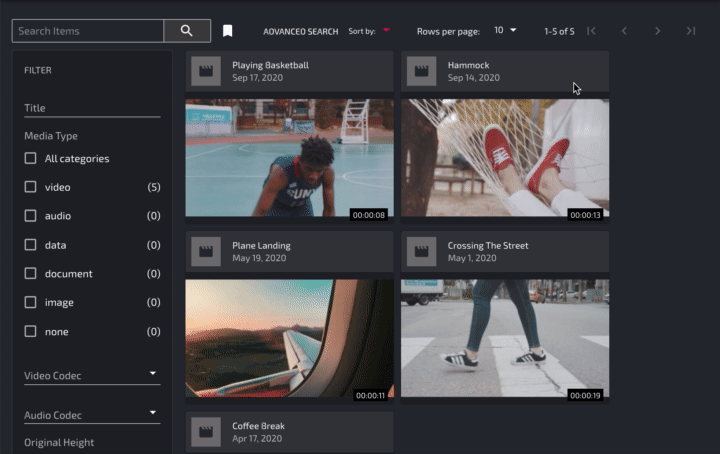Open the Plane Landing video thumbnail
This screenshot has width=720, height=454.
pyautogui.click(x=289, y=340)
